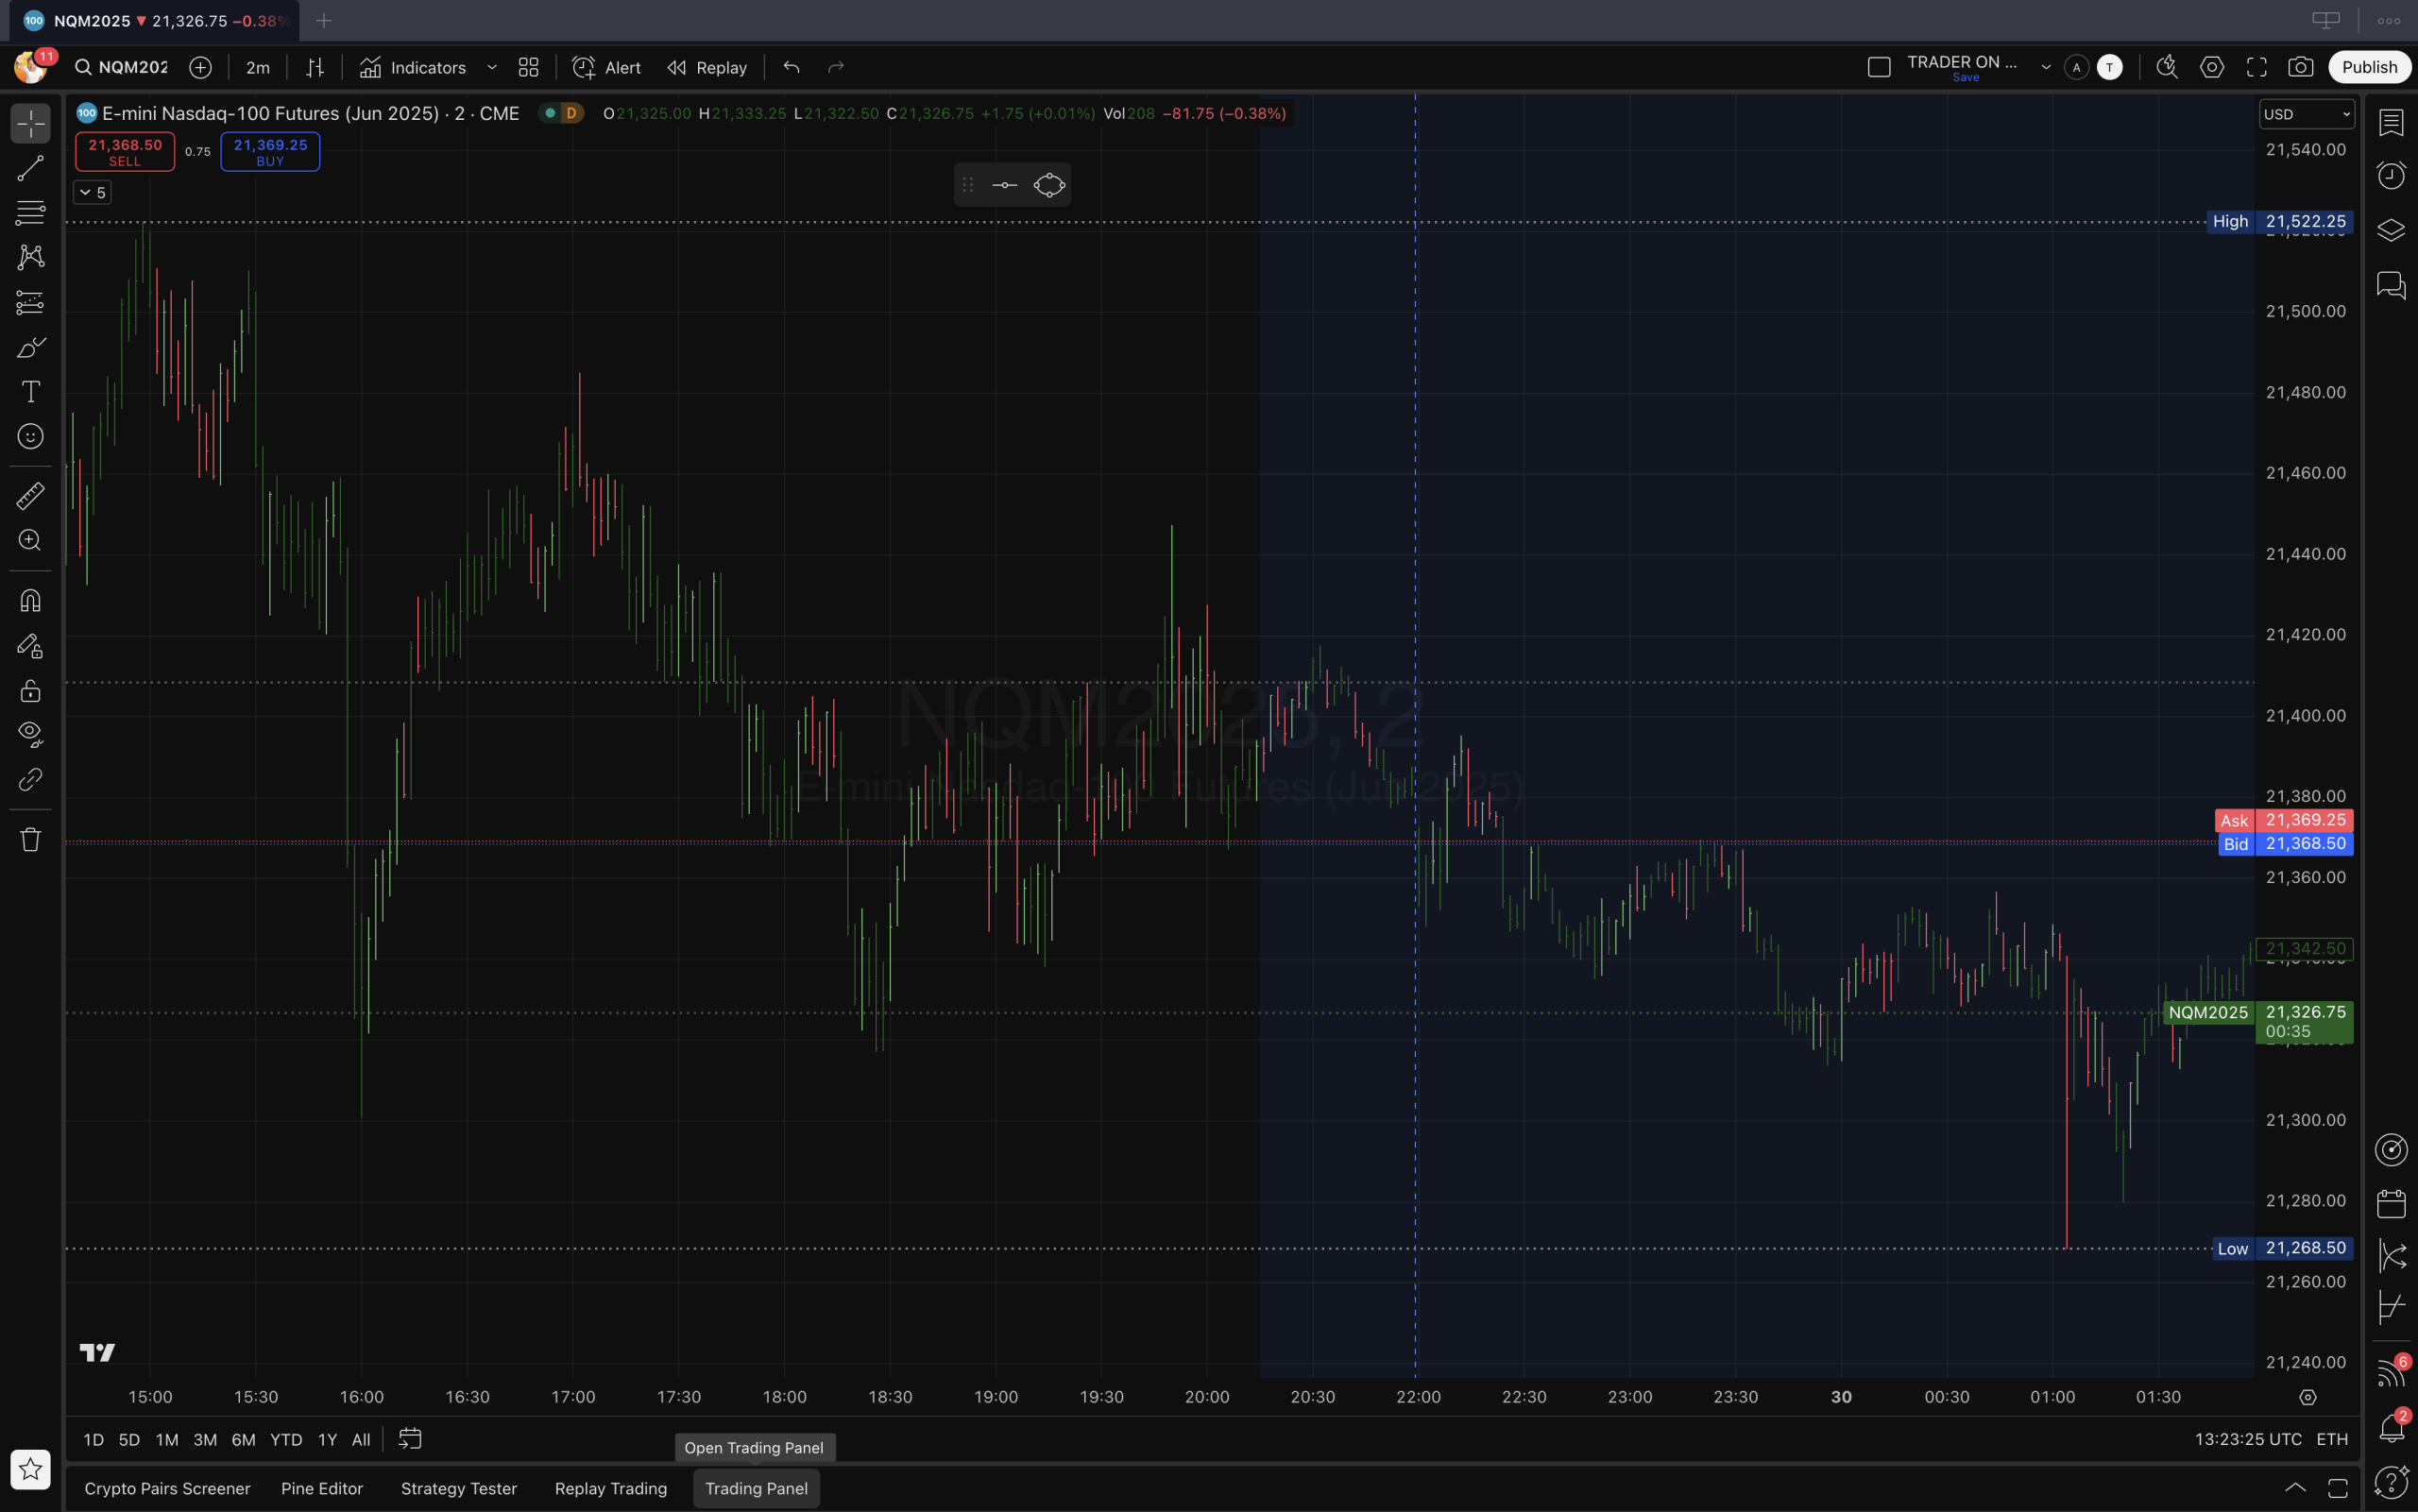
Task: Toggle ETH extended session setting
Action: pos(2332,1439)
